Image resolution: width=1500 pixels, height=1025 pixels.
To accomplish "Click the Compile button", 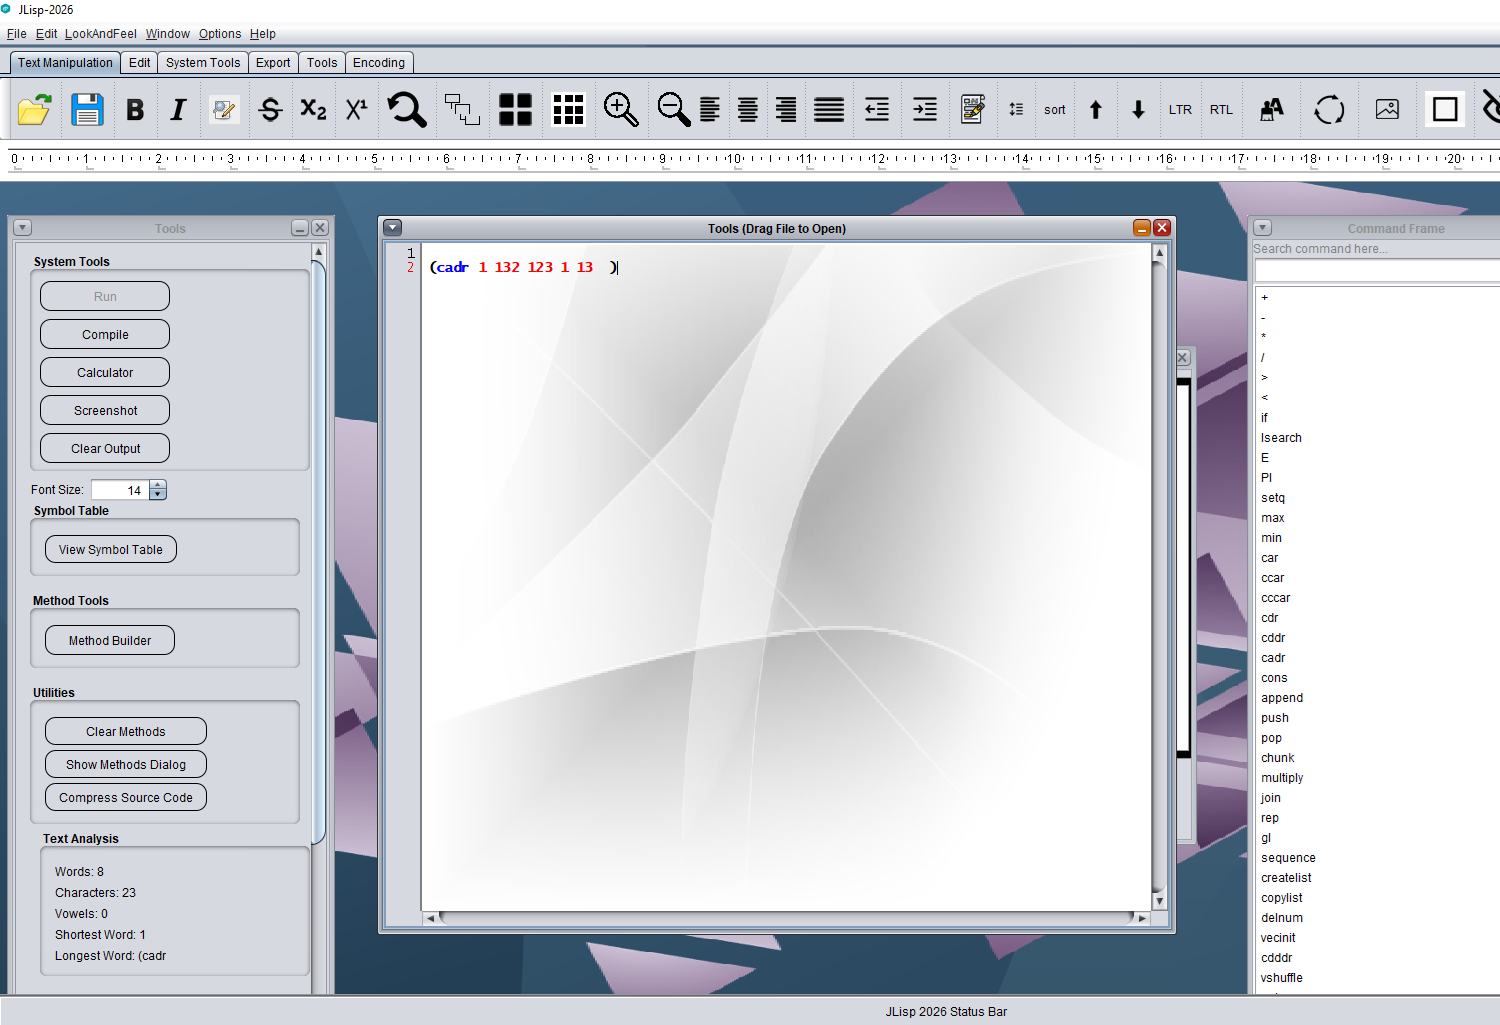I will pyautogui.click(x=105, y=335).
